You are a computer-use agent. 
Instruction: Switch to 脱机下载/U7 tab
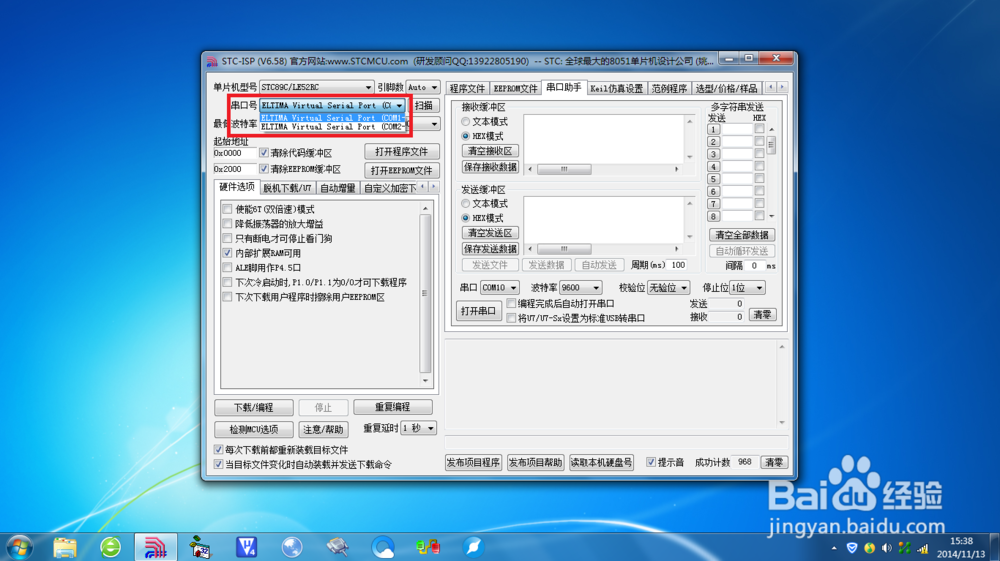[x=287, y=188]
